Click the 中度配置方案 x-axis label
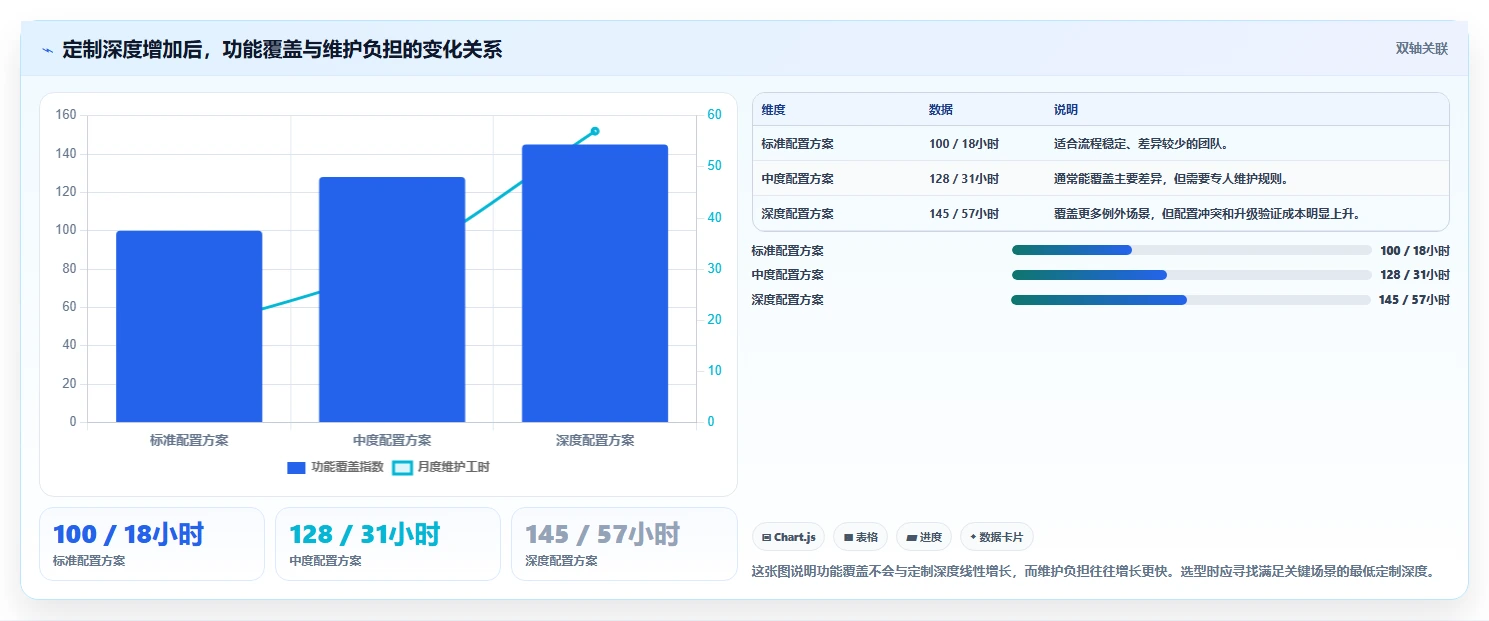The height and width of the screenshot is (621, 1489). click(392, 440)
